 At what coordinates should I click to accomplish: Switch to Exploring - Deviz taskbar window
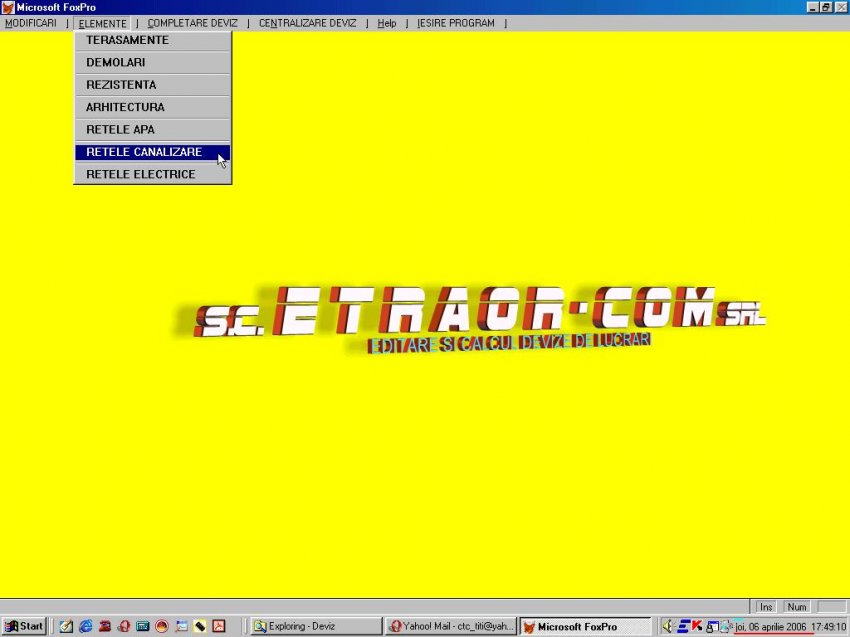pos(316,626)
